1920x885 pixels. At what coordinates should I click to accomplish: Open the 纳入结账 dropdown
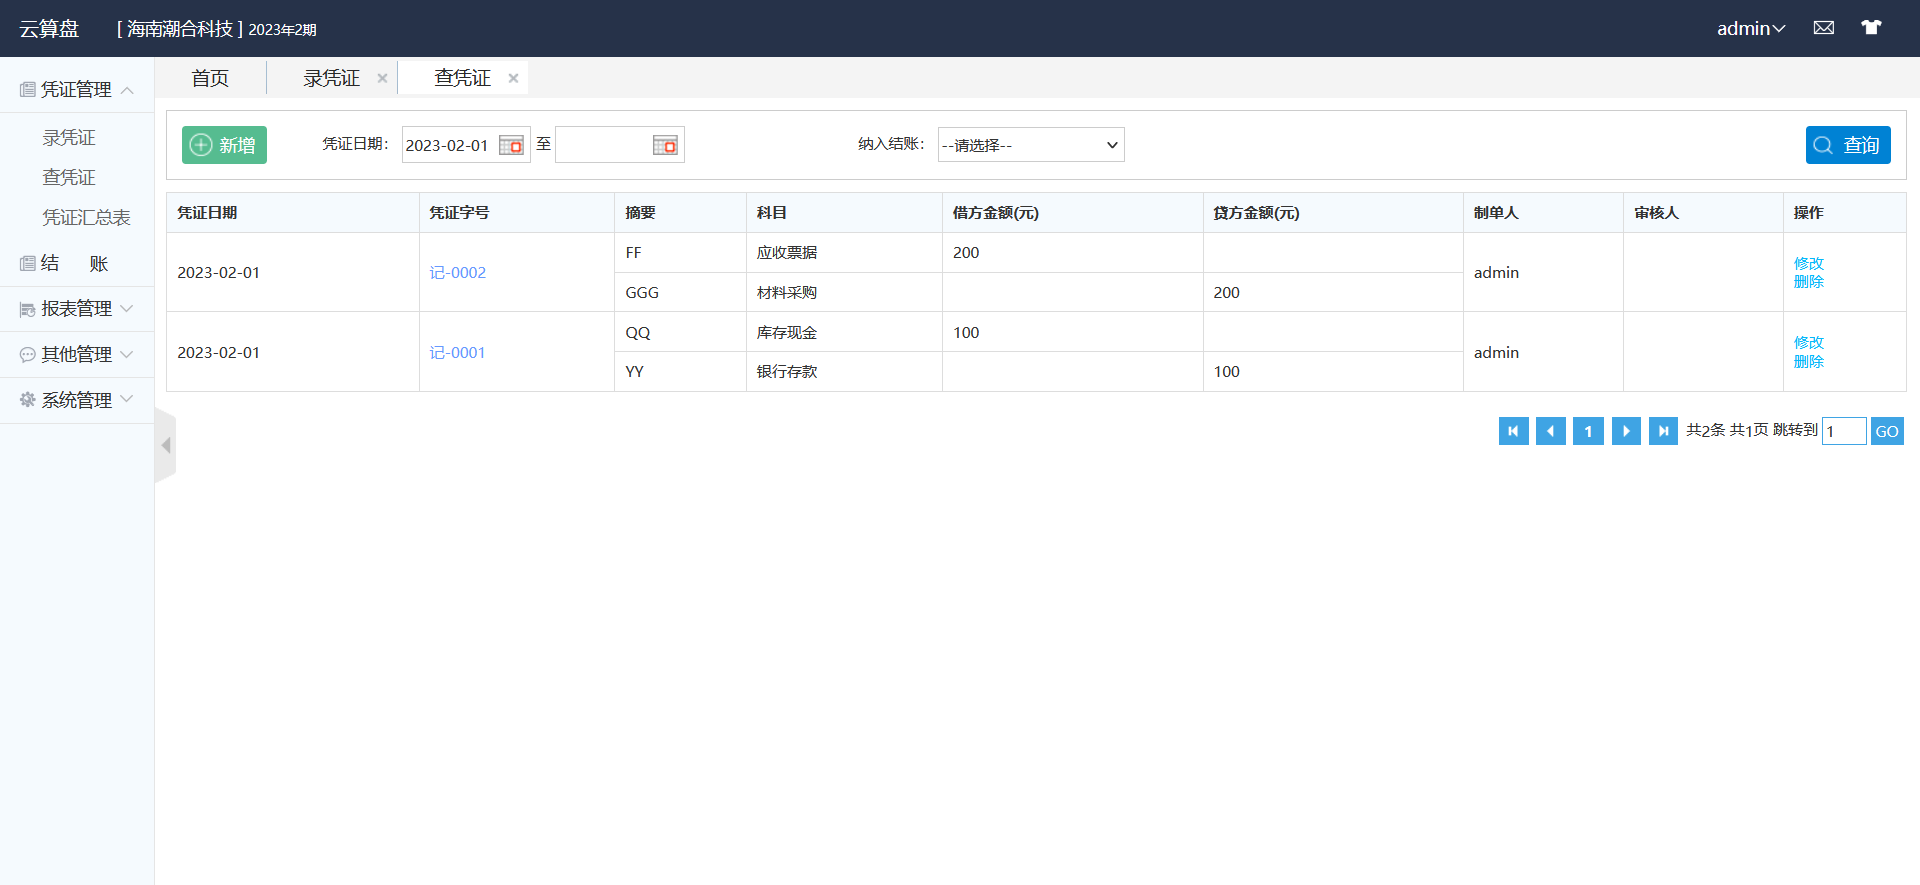(x=1030, y=145)
